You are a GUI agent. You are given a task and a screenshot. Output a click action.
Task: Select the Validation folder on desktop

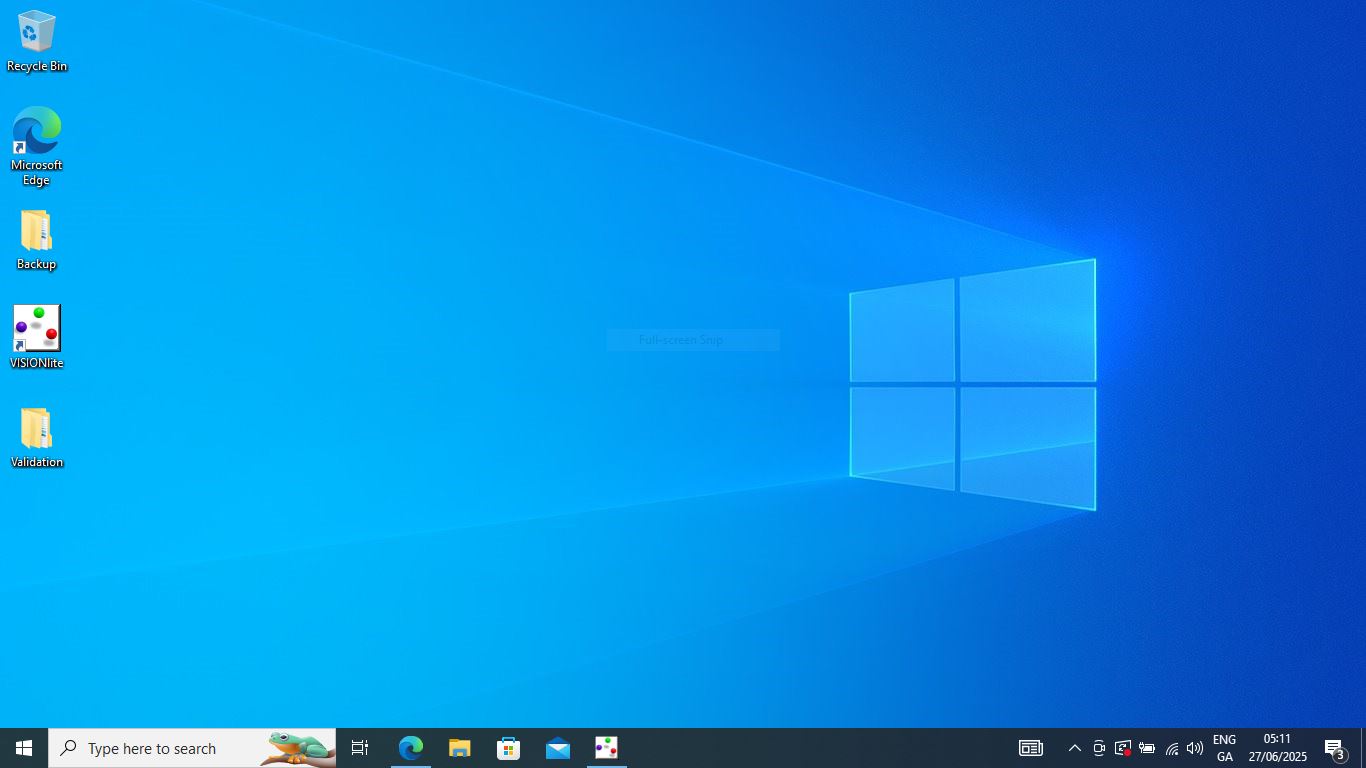pyautogui.click(x=37, y=437)
